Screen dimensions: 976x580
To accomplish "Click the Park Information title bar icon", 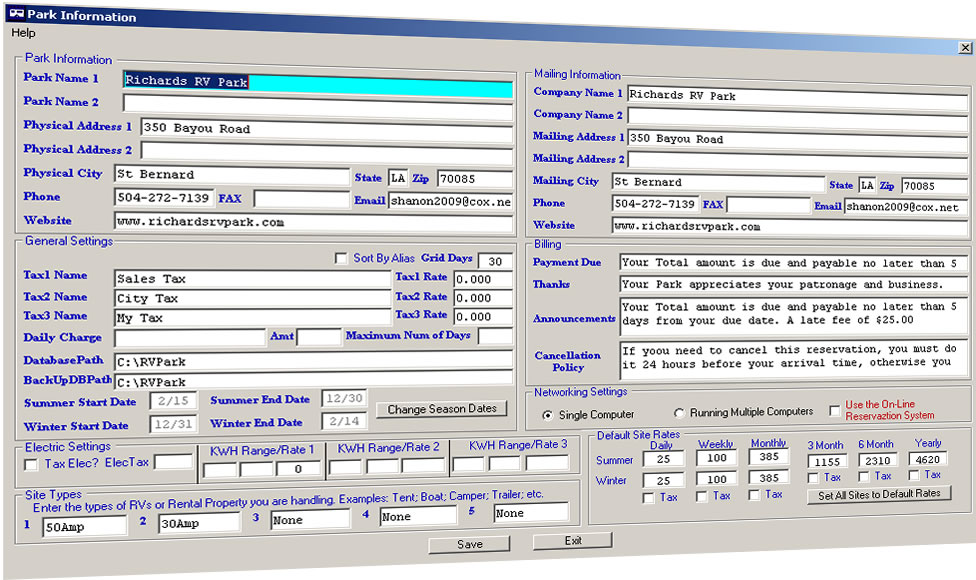I will (16, 14).
